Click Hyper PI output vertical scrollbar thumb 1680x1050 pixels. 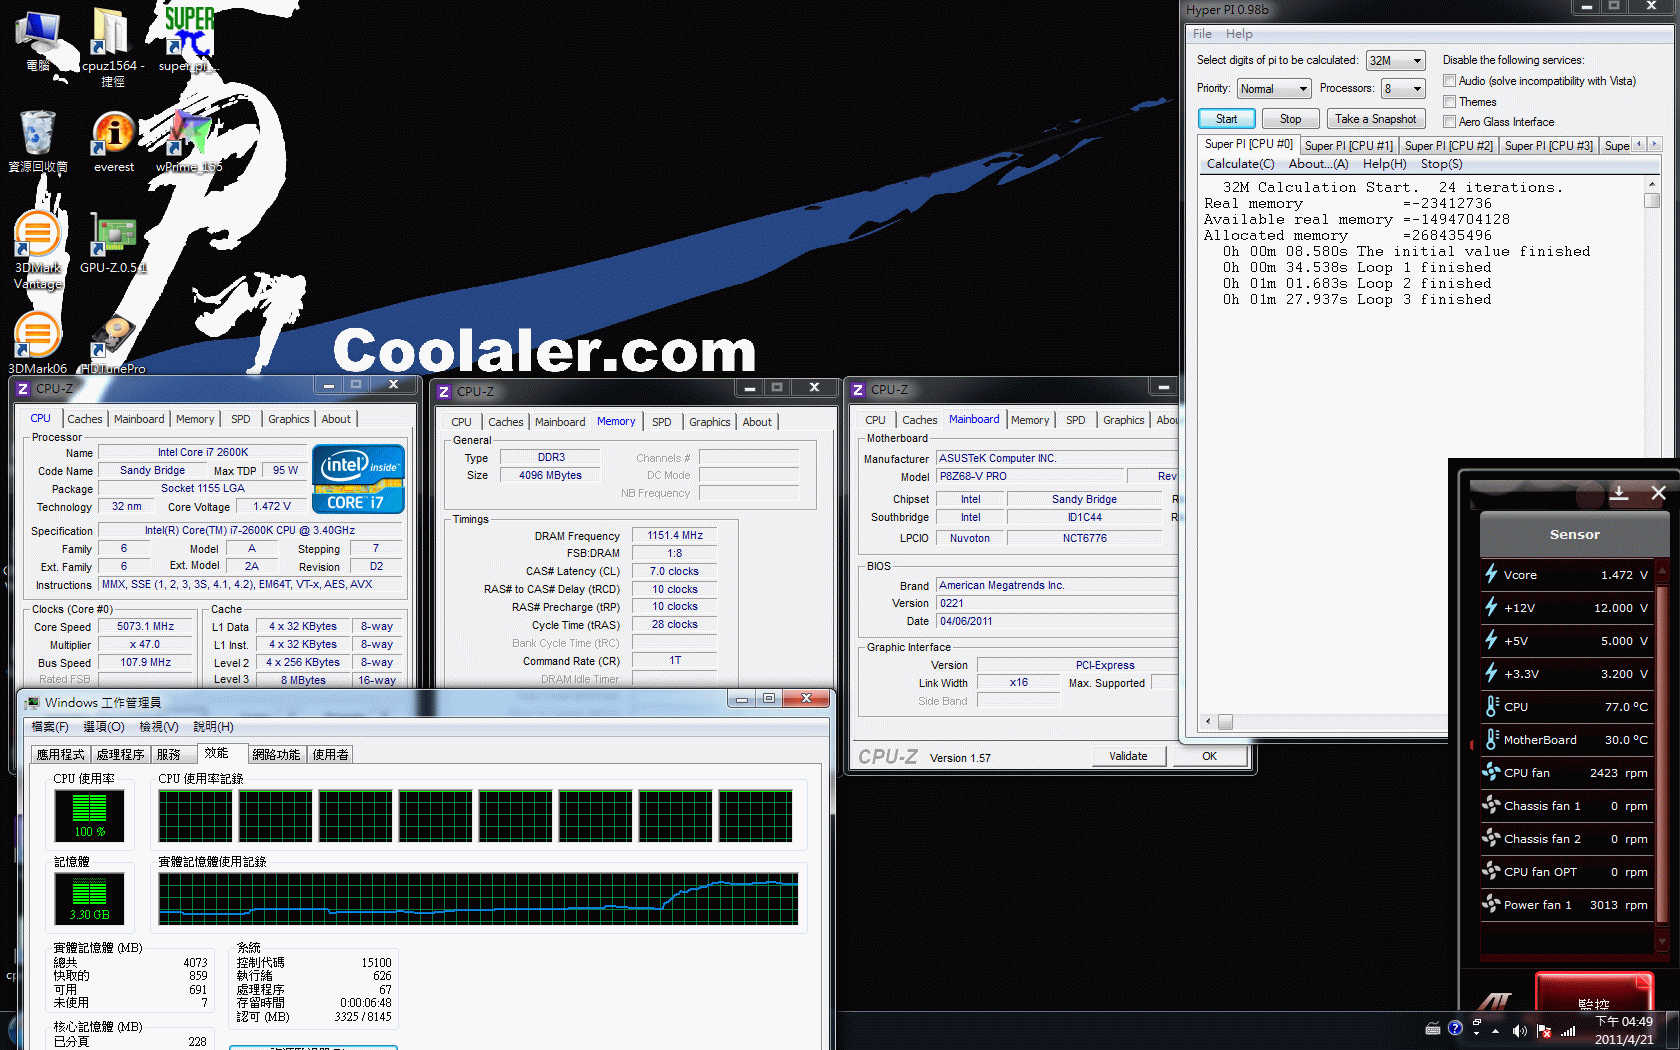1652,200
